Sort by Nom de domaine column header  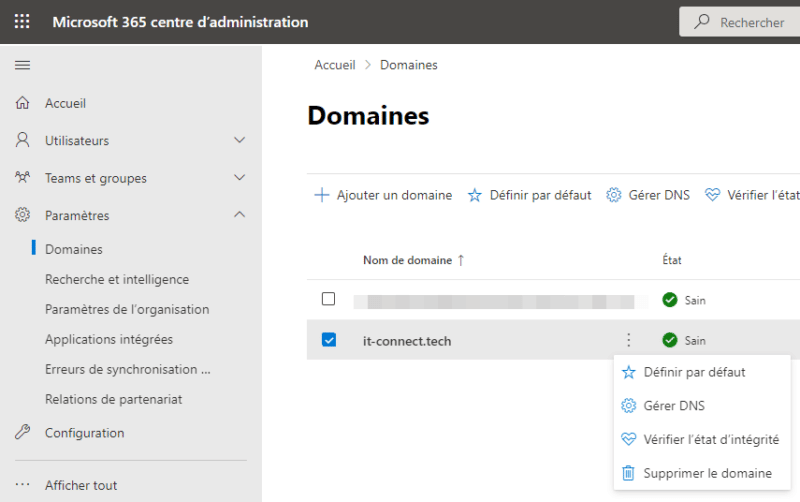[x=408, y=260]
